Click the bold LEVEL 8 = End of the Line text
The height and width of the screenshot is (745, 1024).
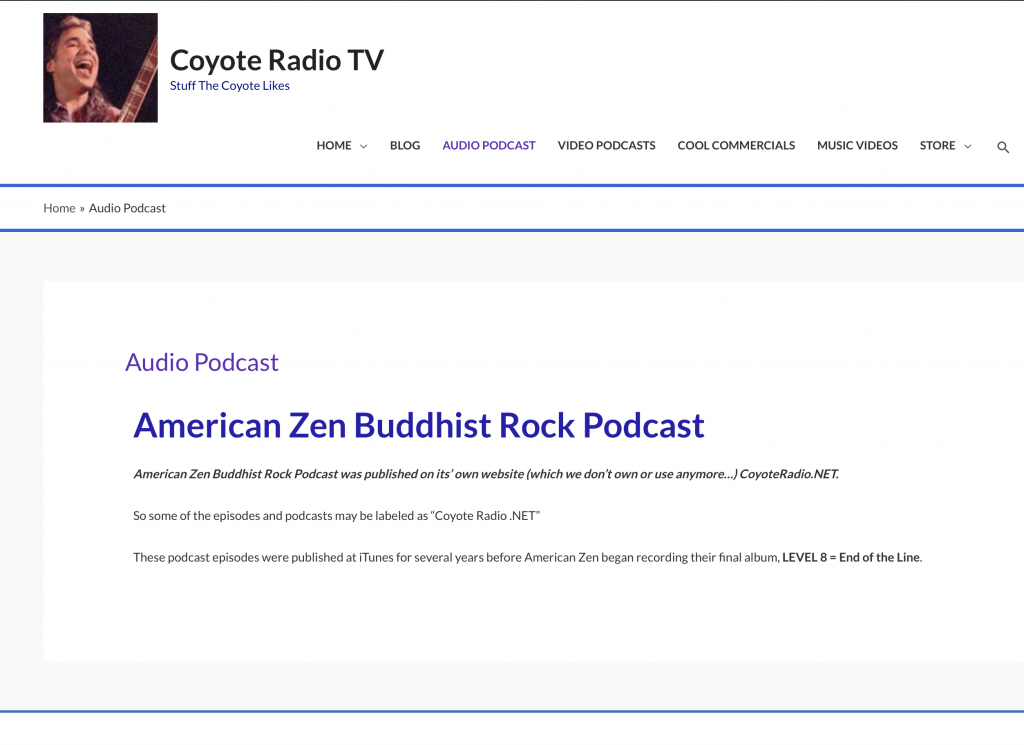pos(851,558)
